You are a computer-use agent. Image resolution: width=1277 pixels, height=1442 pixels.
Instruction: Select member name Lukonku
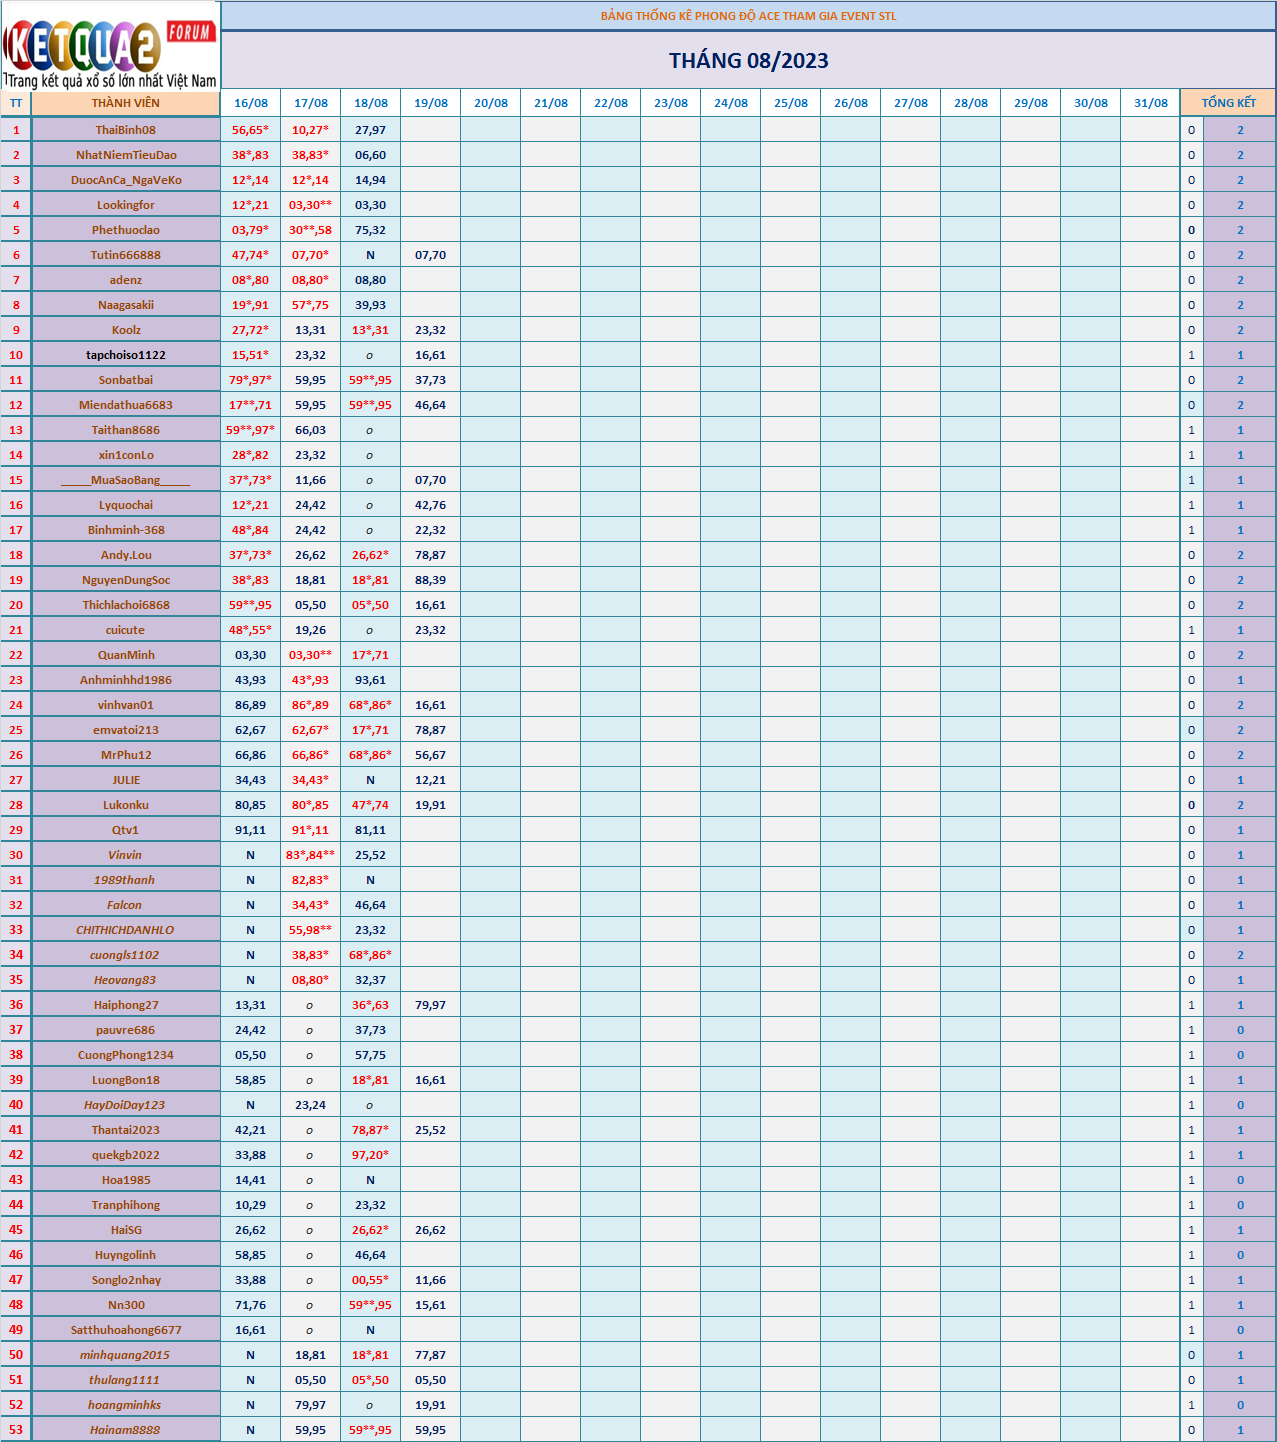coord(126,805)
